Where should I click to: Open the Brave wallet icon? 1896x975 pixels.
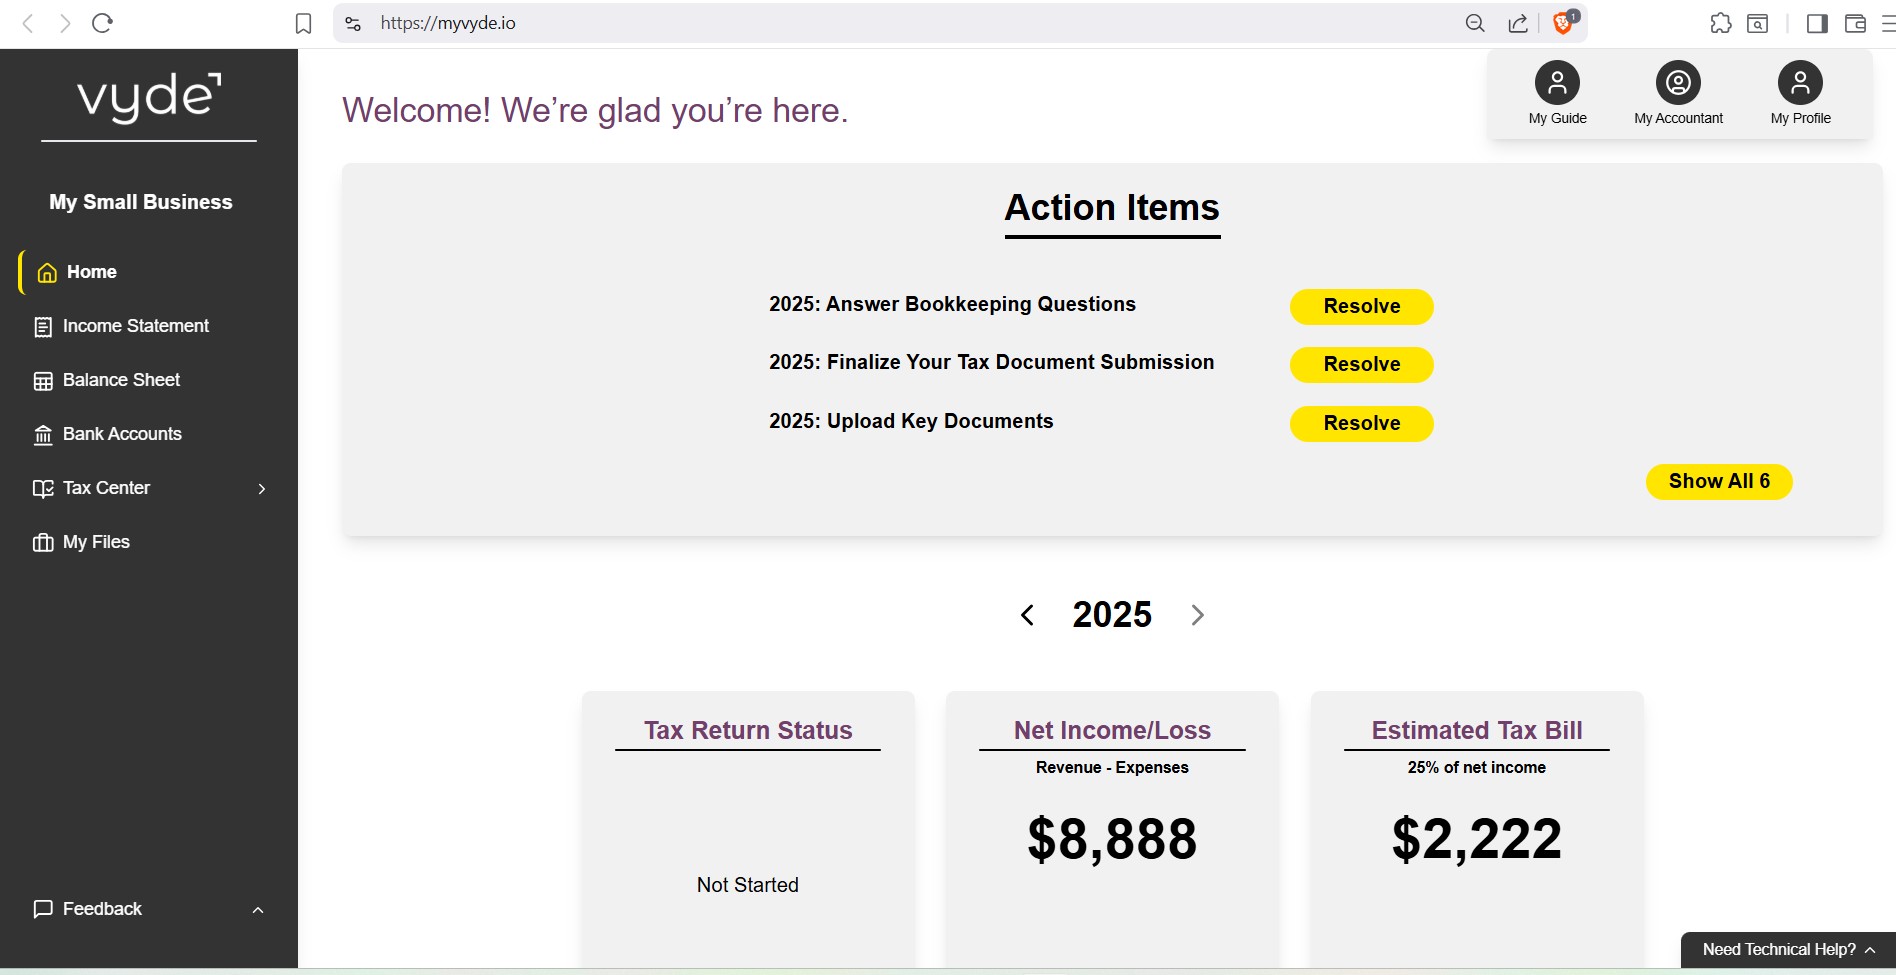tap(1855, 23)
